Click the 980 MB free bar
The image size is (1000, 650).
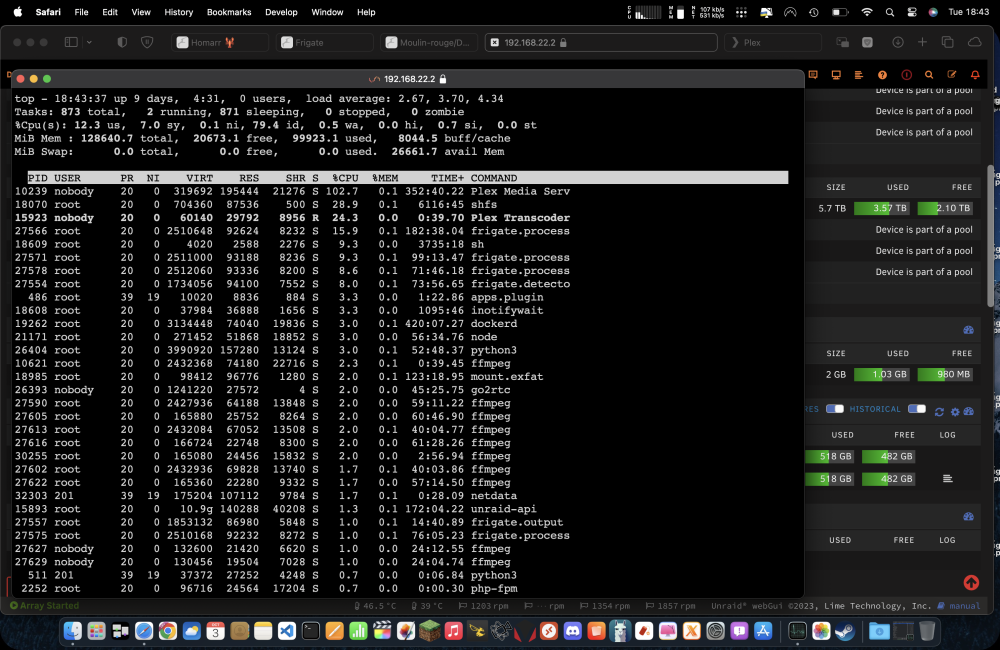click(x=945, y=374)
